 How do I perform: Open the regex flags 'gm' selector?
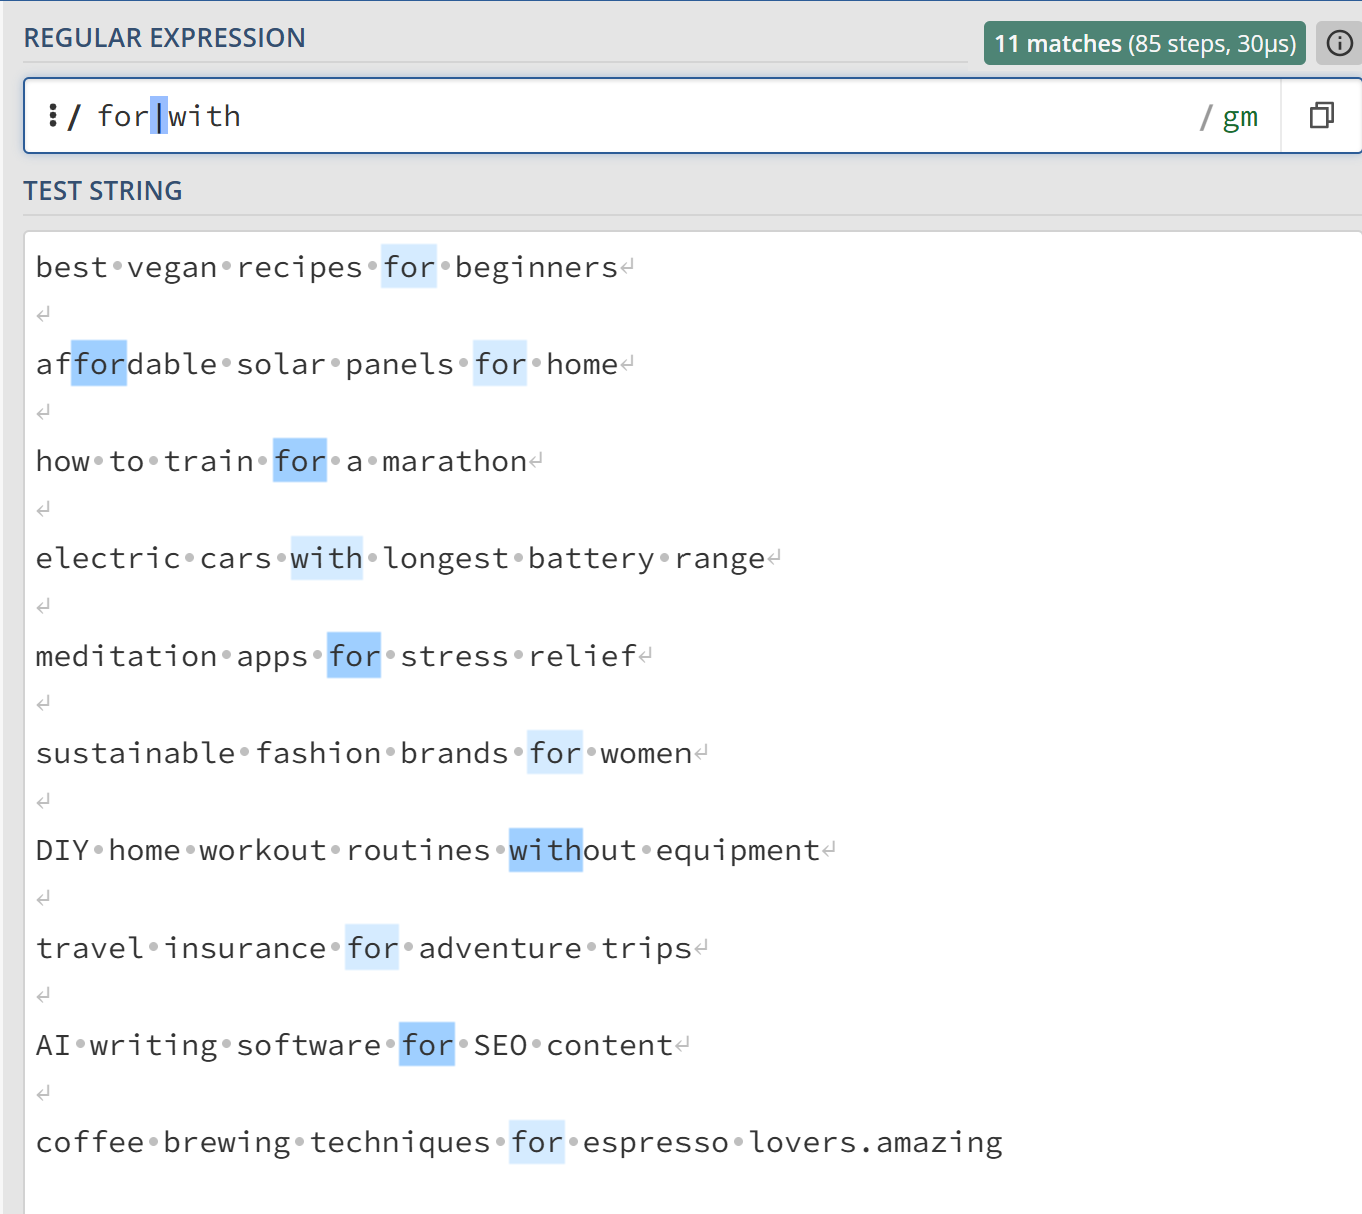1239,117
